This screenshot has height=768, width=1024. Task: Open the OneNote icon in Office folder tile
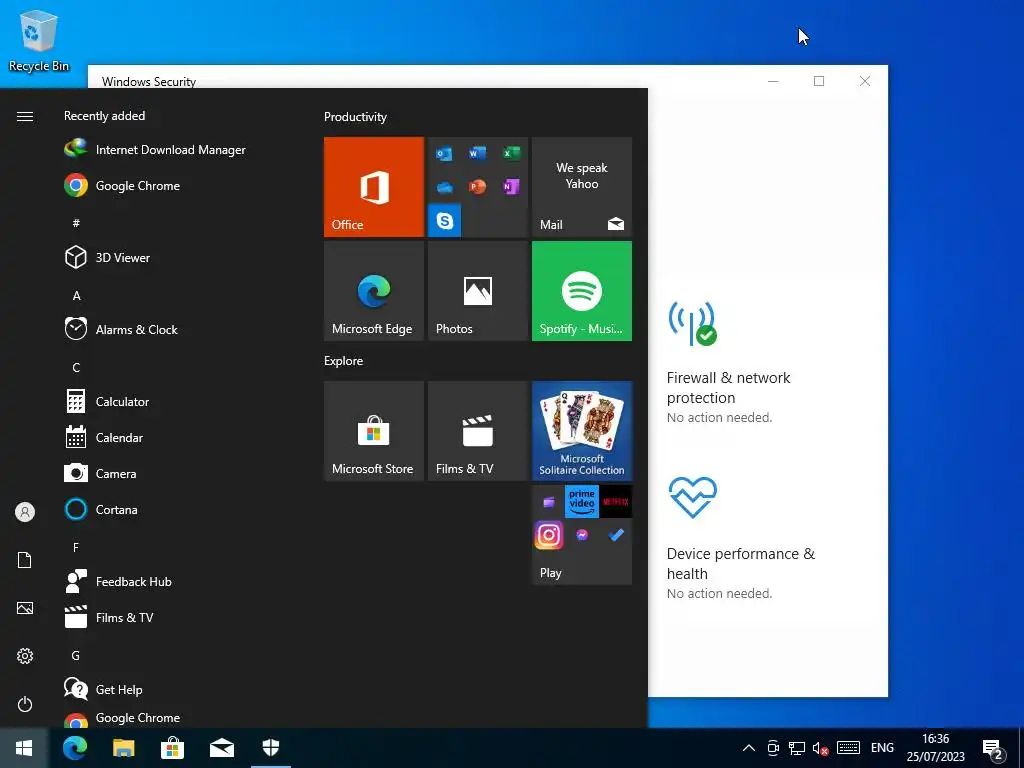tap(511, 187)
